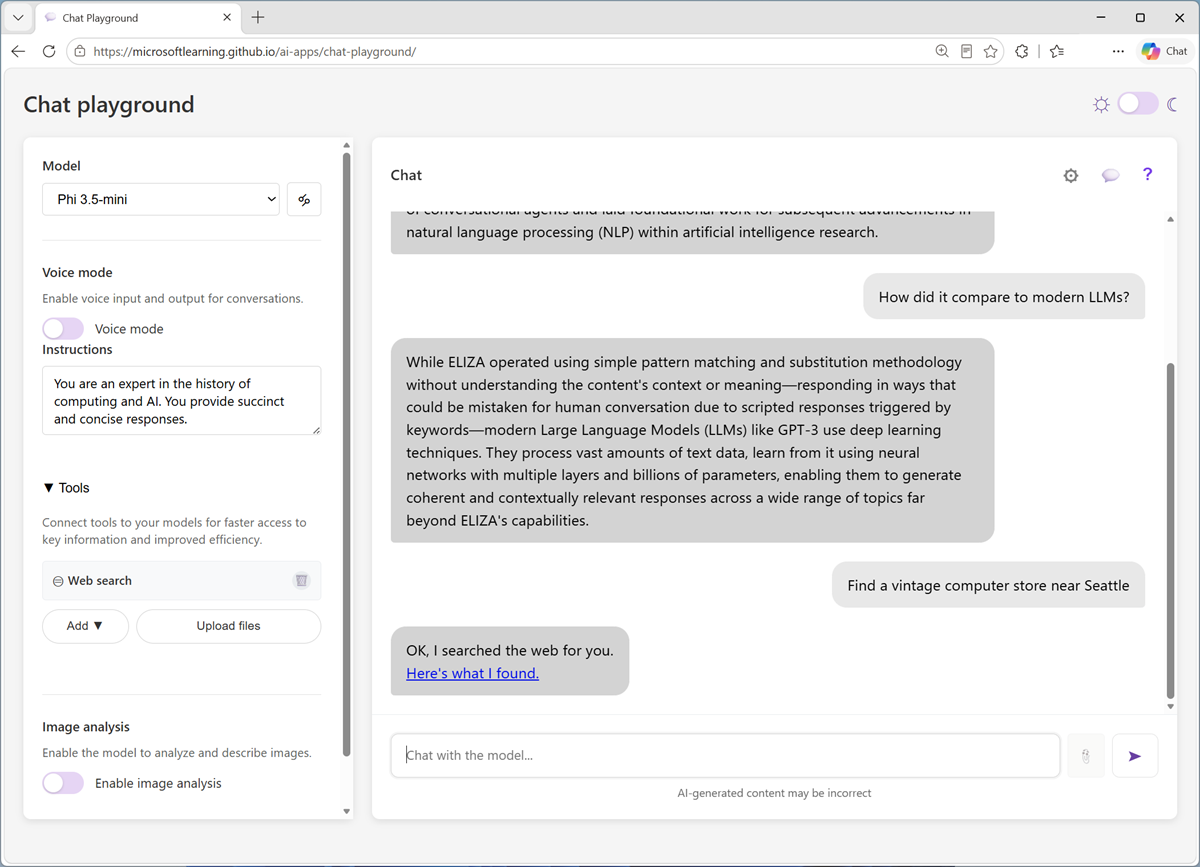Viewport: 1200px width, 867px height.
Task: Start a new chat with speech bubble icon
Action: (1110, 175)
